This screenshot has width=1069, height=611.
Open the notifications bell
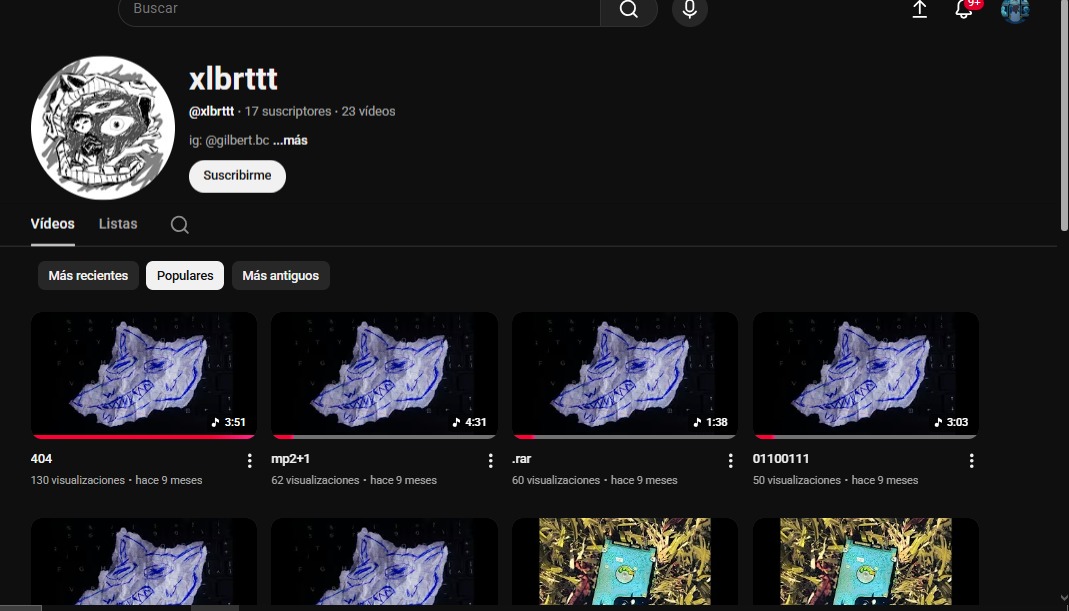963,9
